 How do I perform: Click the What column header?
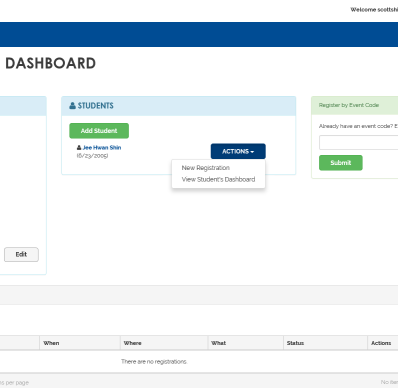[219, 343]
